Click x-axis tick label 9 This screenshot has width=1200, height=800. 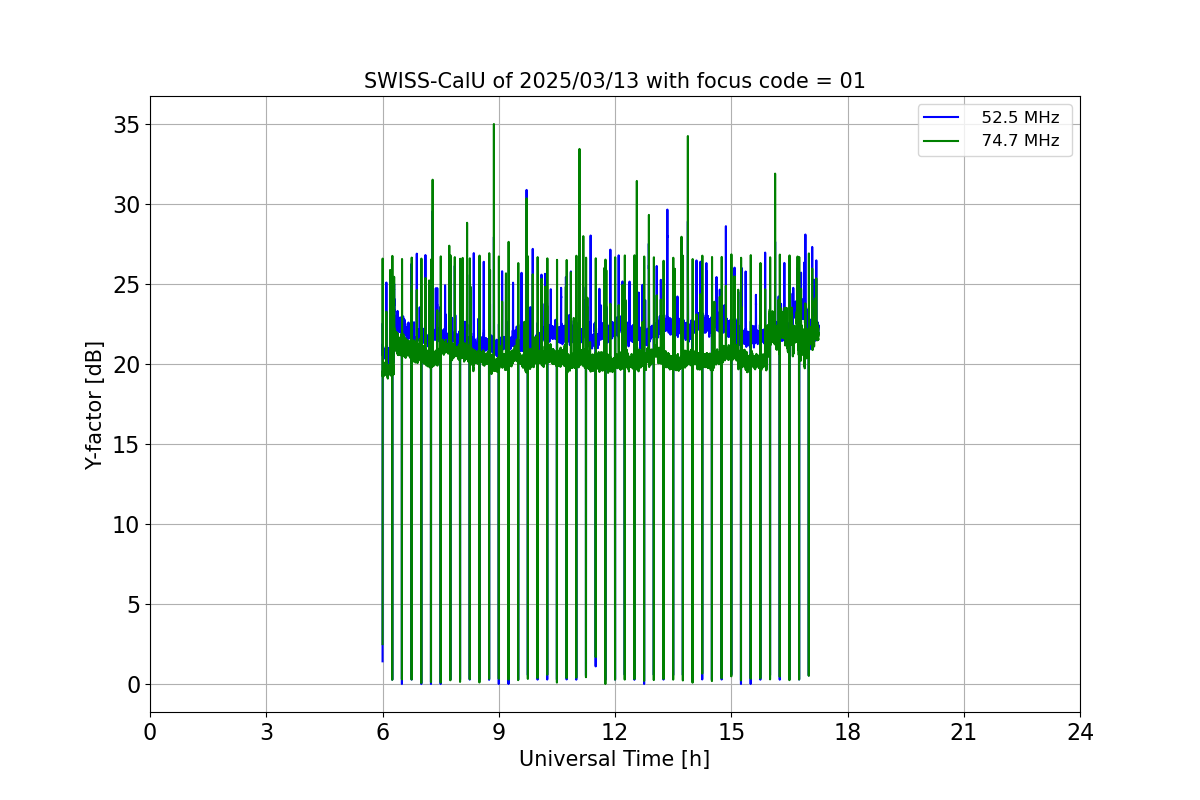click(498, 733)
